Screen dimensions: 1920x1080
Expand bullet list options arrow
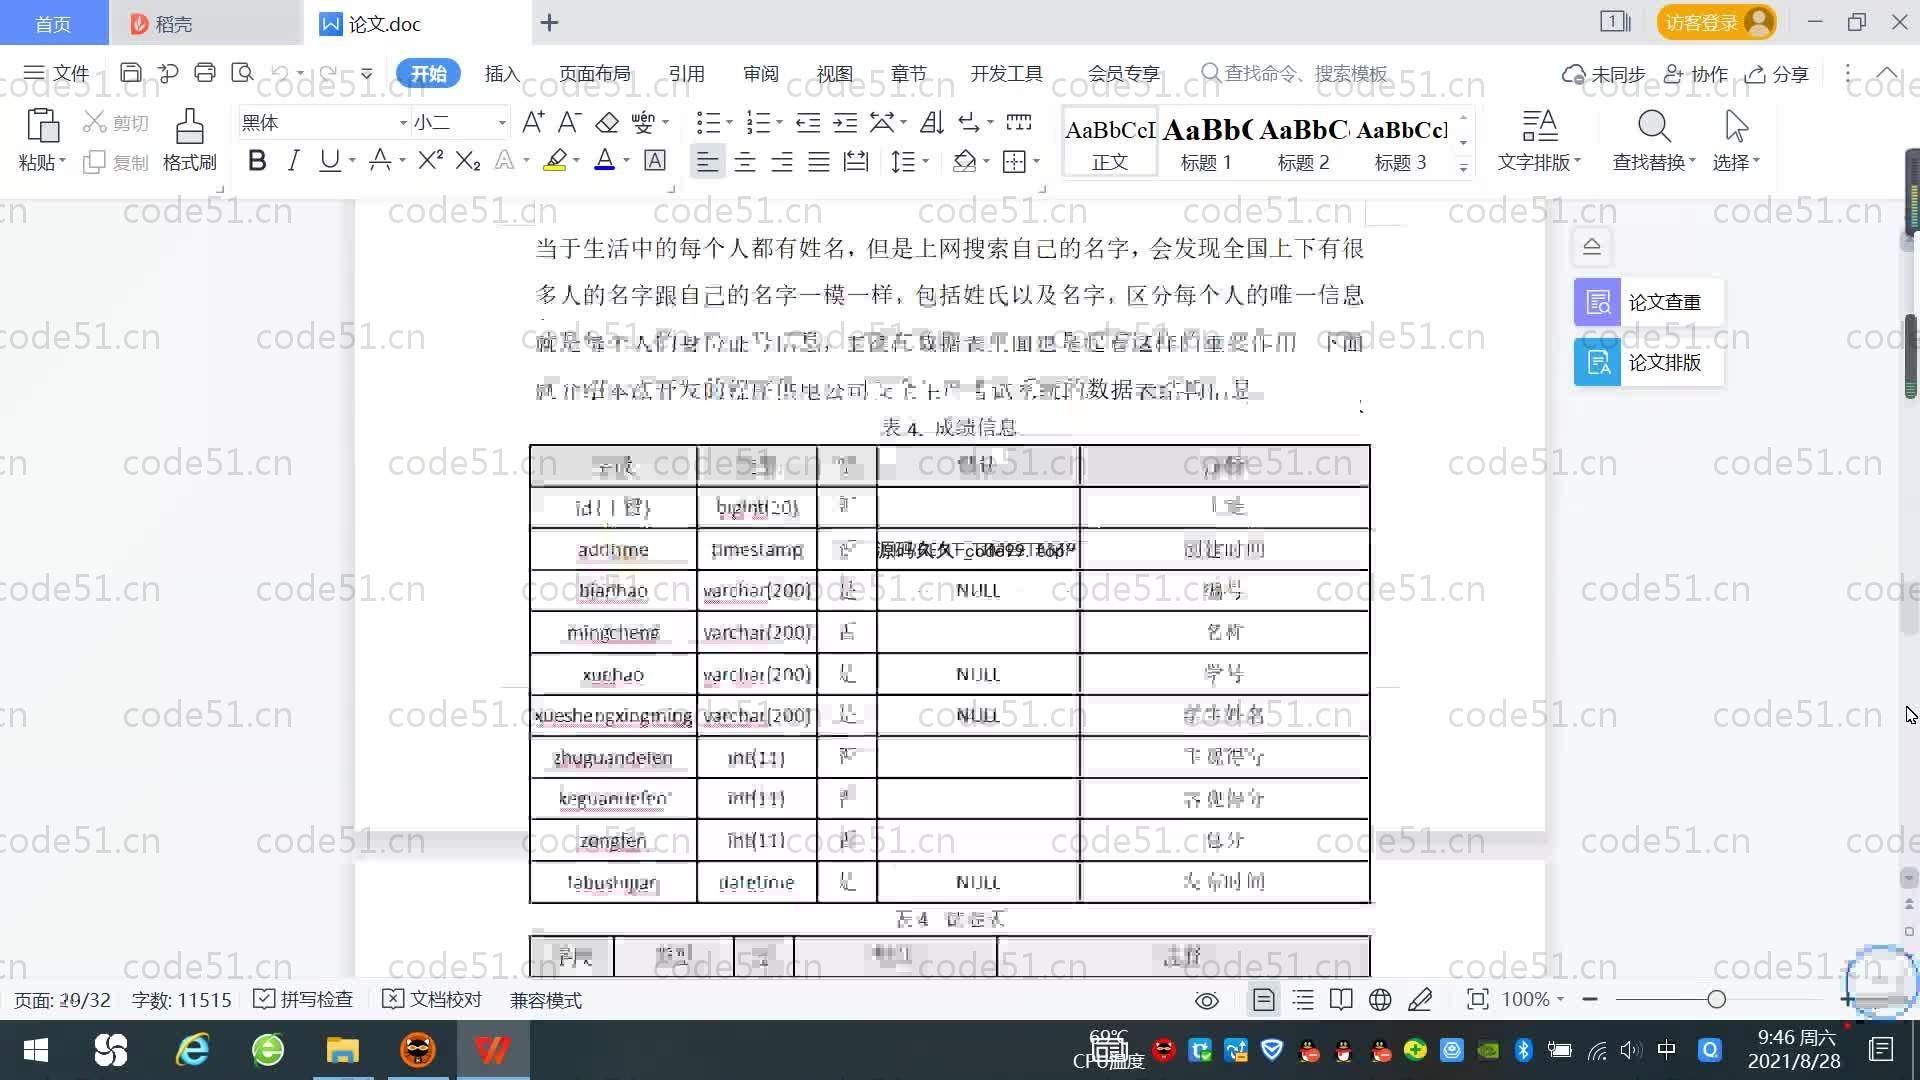pos(729,123)
